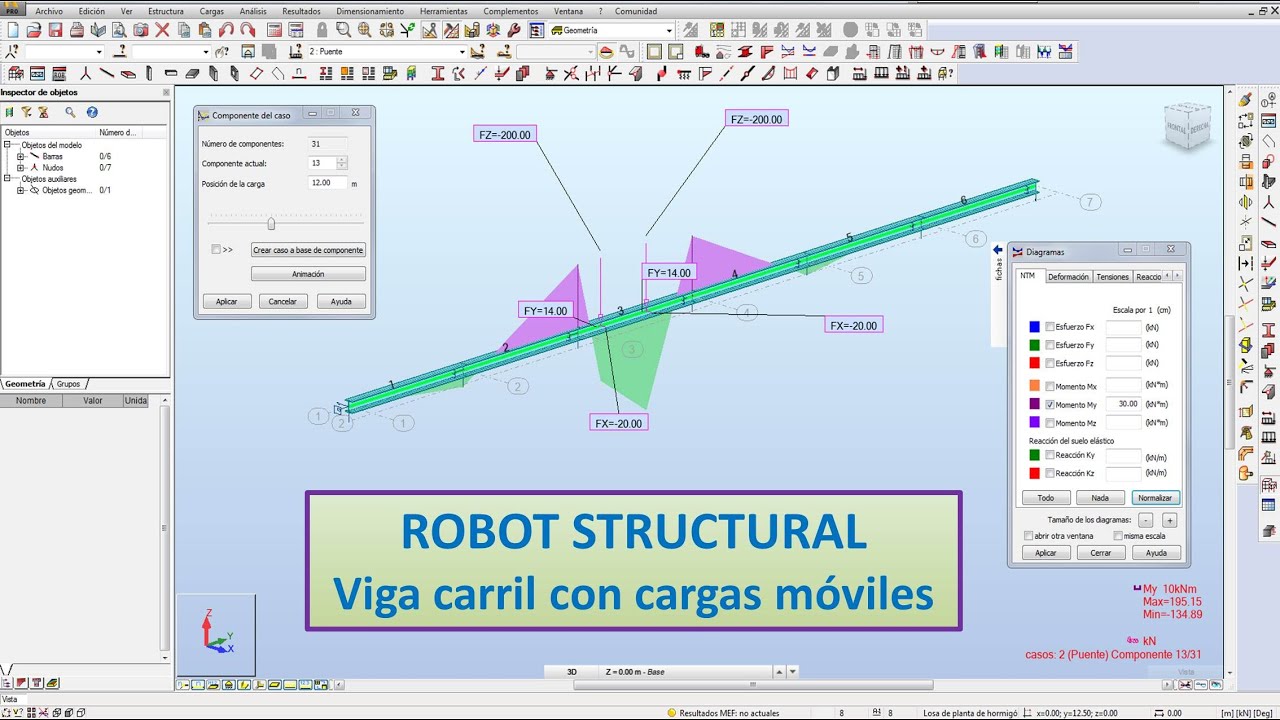Click the 'Componente actual' spinner arrows
The width and height of the screenshot is (1280, 720).
(342, 163)
